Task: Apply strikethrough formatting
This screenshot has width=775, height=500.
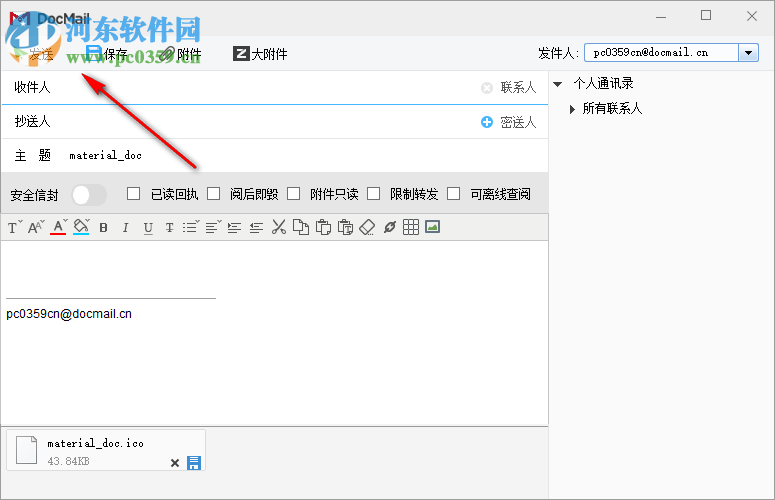Action: [x=170, y=228]
